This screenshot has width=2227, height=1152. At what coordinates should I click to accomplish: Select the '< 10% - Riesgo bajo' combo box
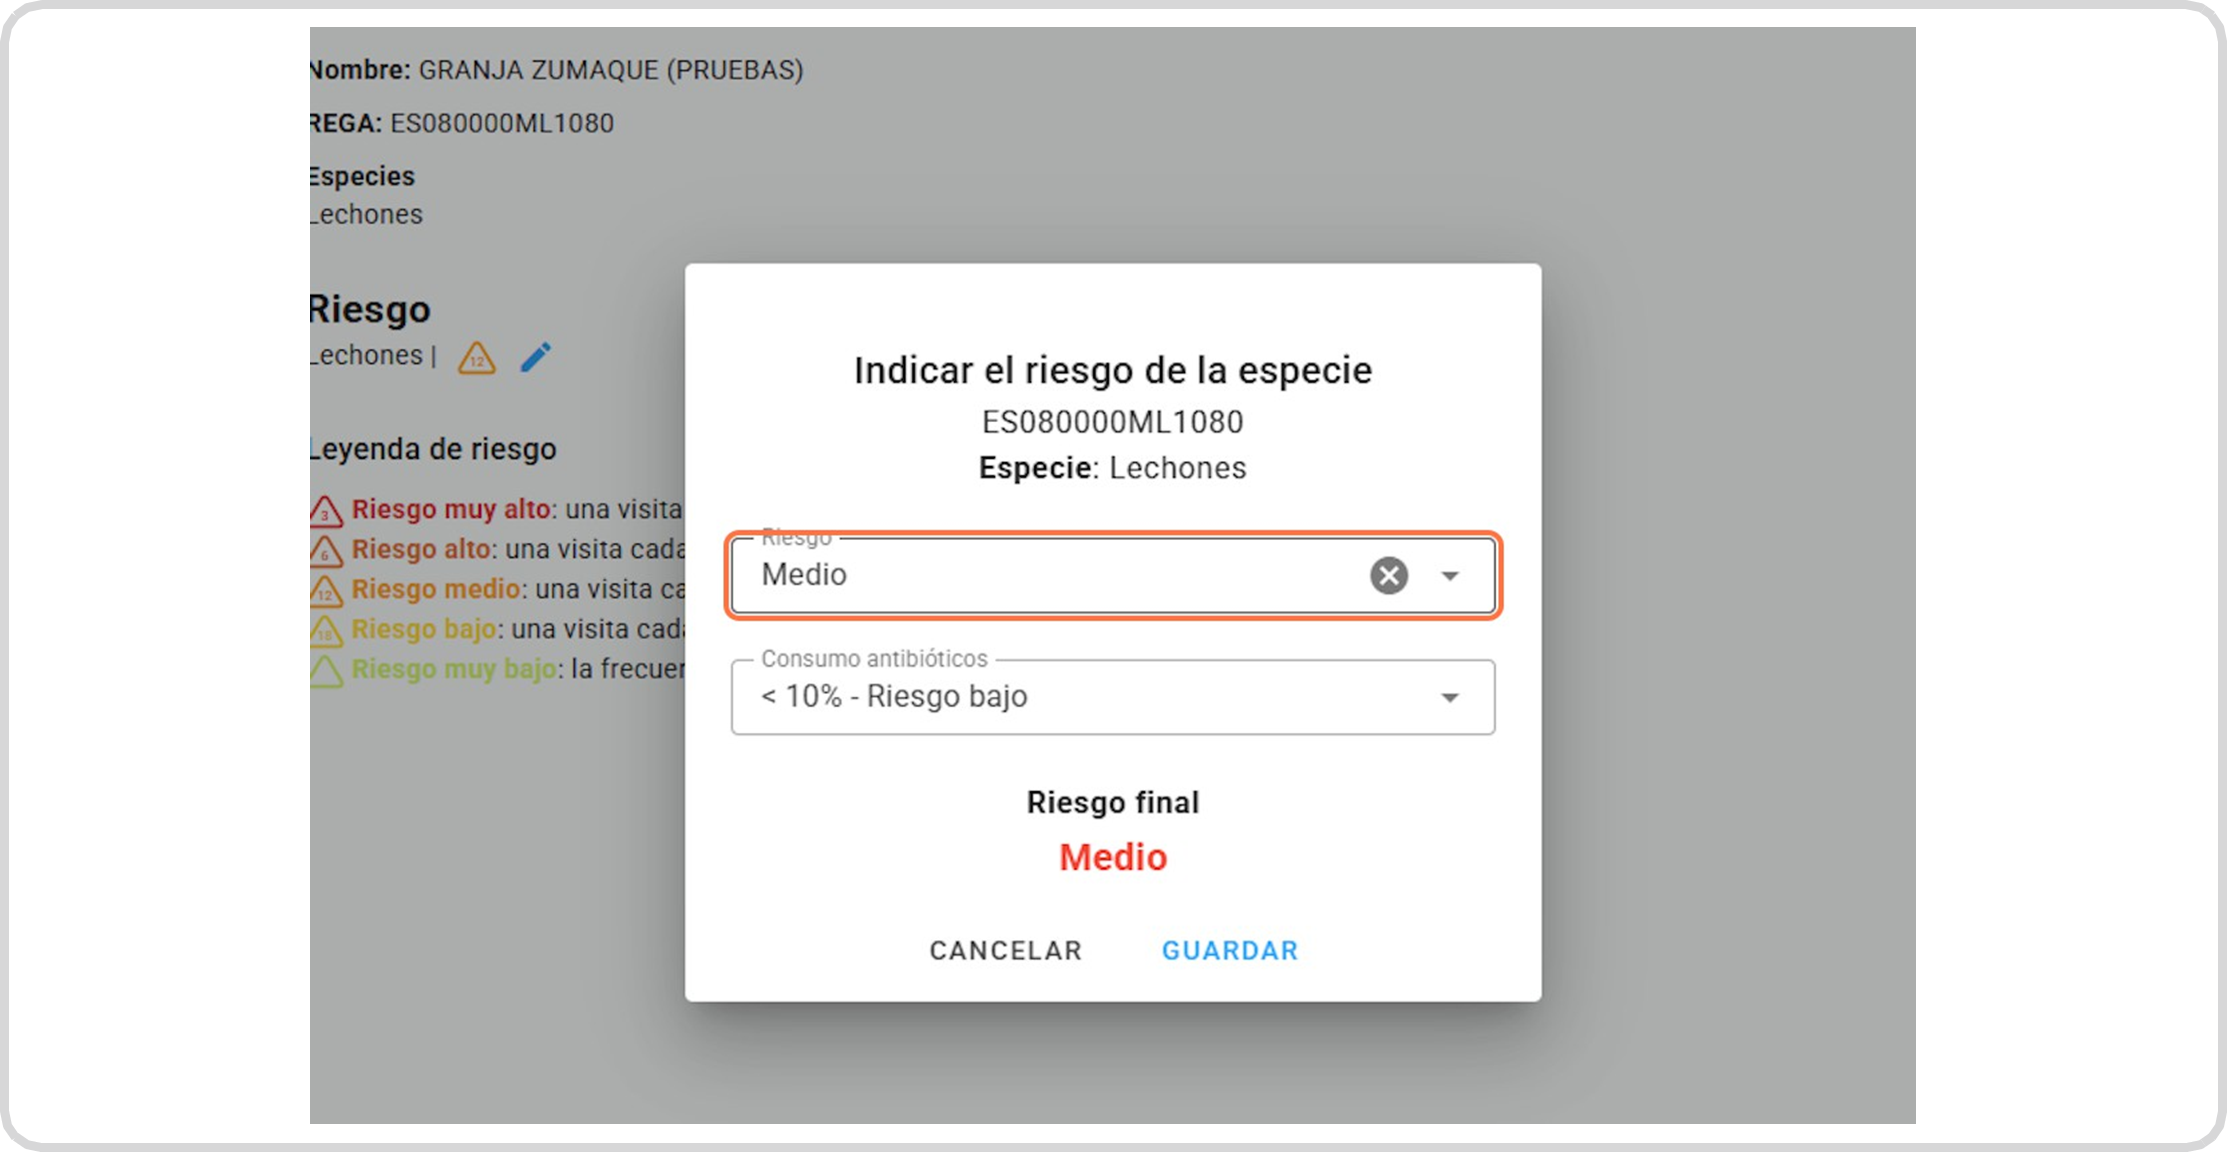[1080, 697]
